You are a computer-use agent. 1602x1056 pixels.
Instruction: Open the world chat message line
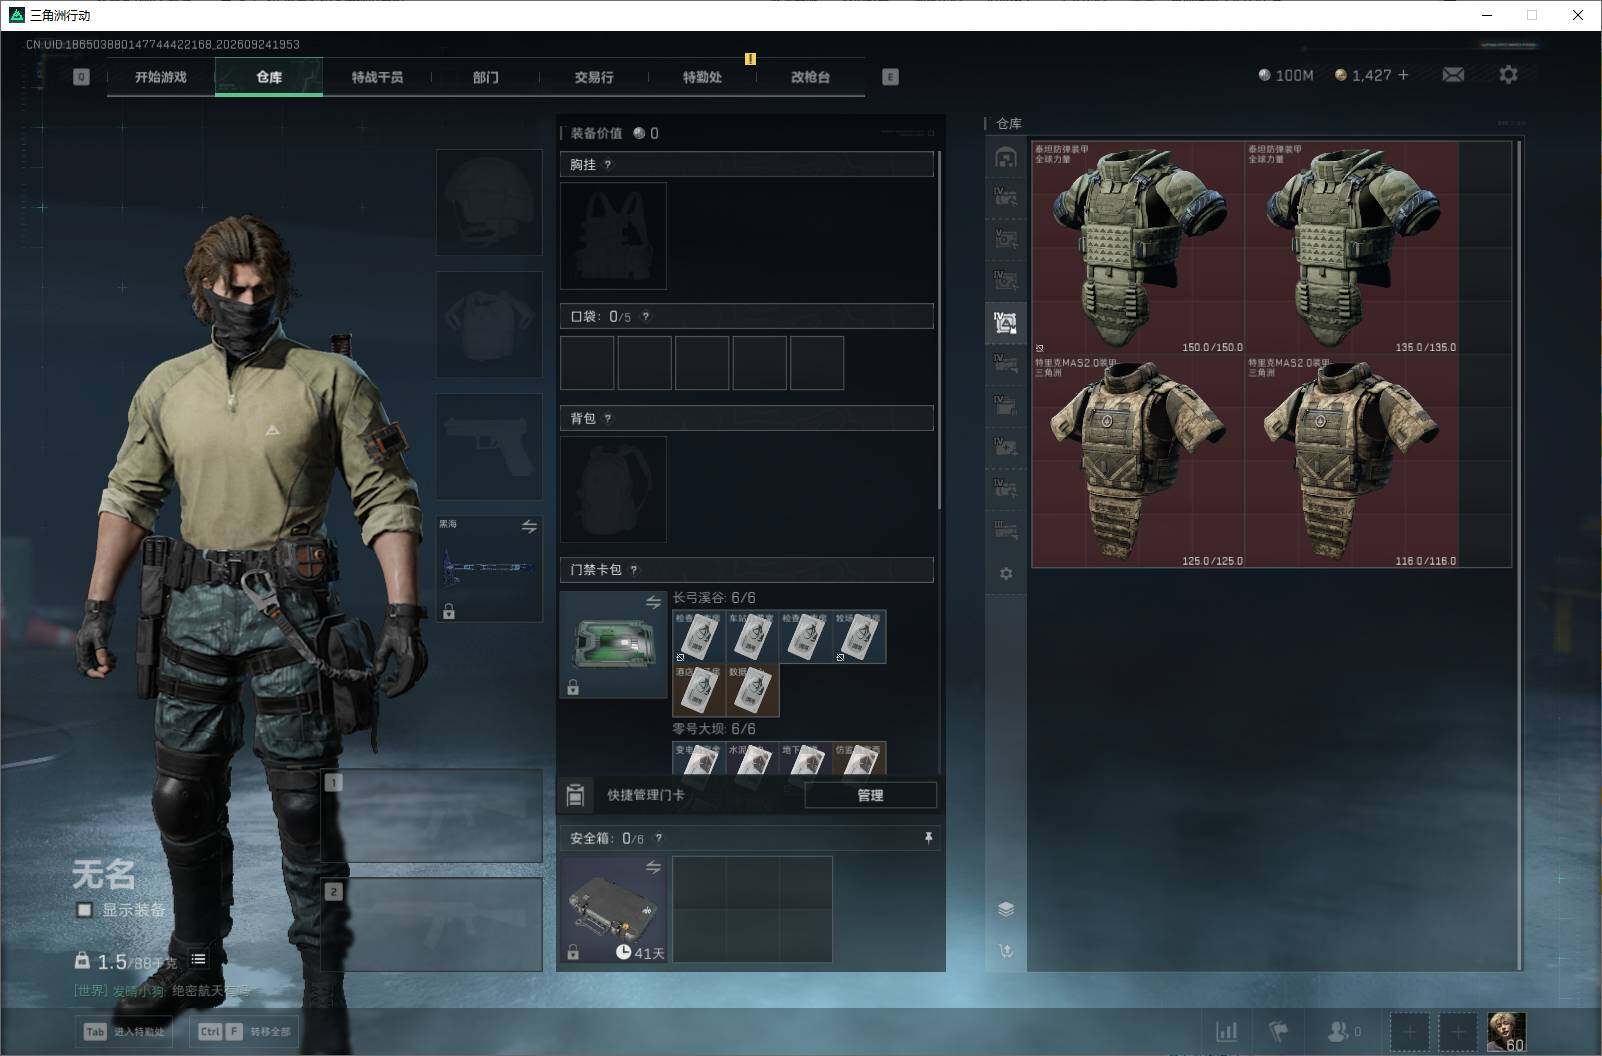pyautogui.click(x=163, y=991)
